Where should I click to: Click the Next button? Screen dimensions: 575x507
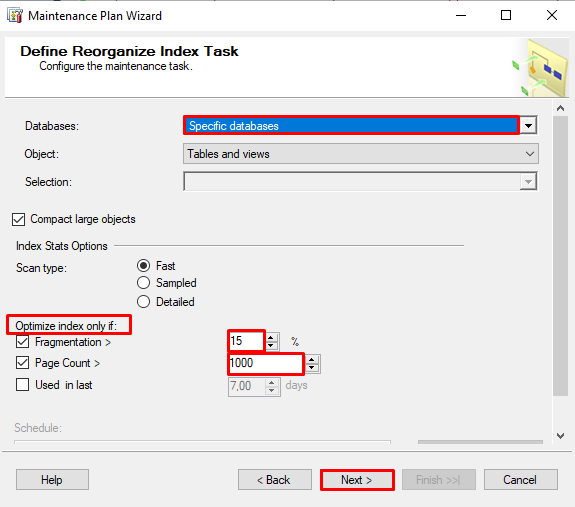[357, 480]
